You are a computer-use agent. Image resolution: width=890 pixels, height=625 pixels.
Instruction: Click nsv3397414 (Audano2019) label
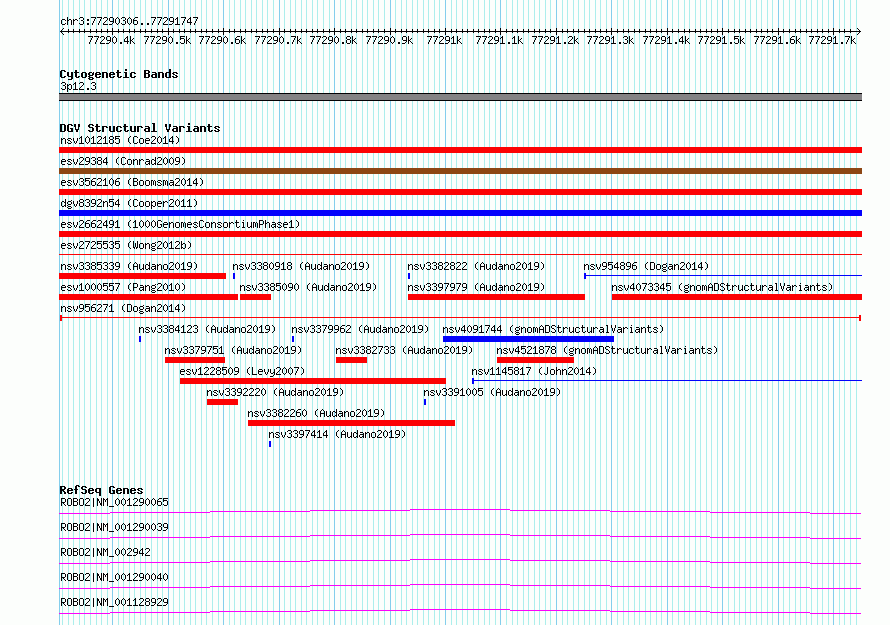click(x=337, y=434)
